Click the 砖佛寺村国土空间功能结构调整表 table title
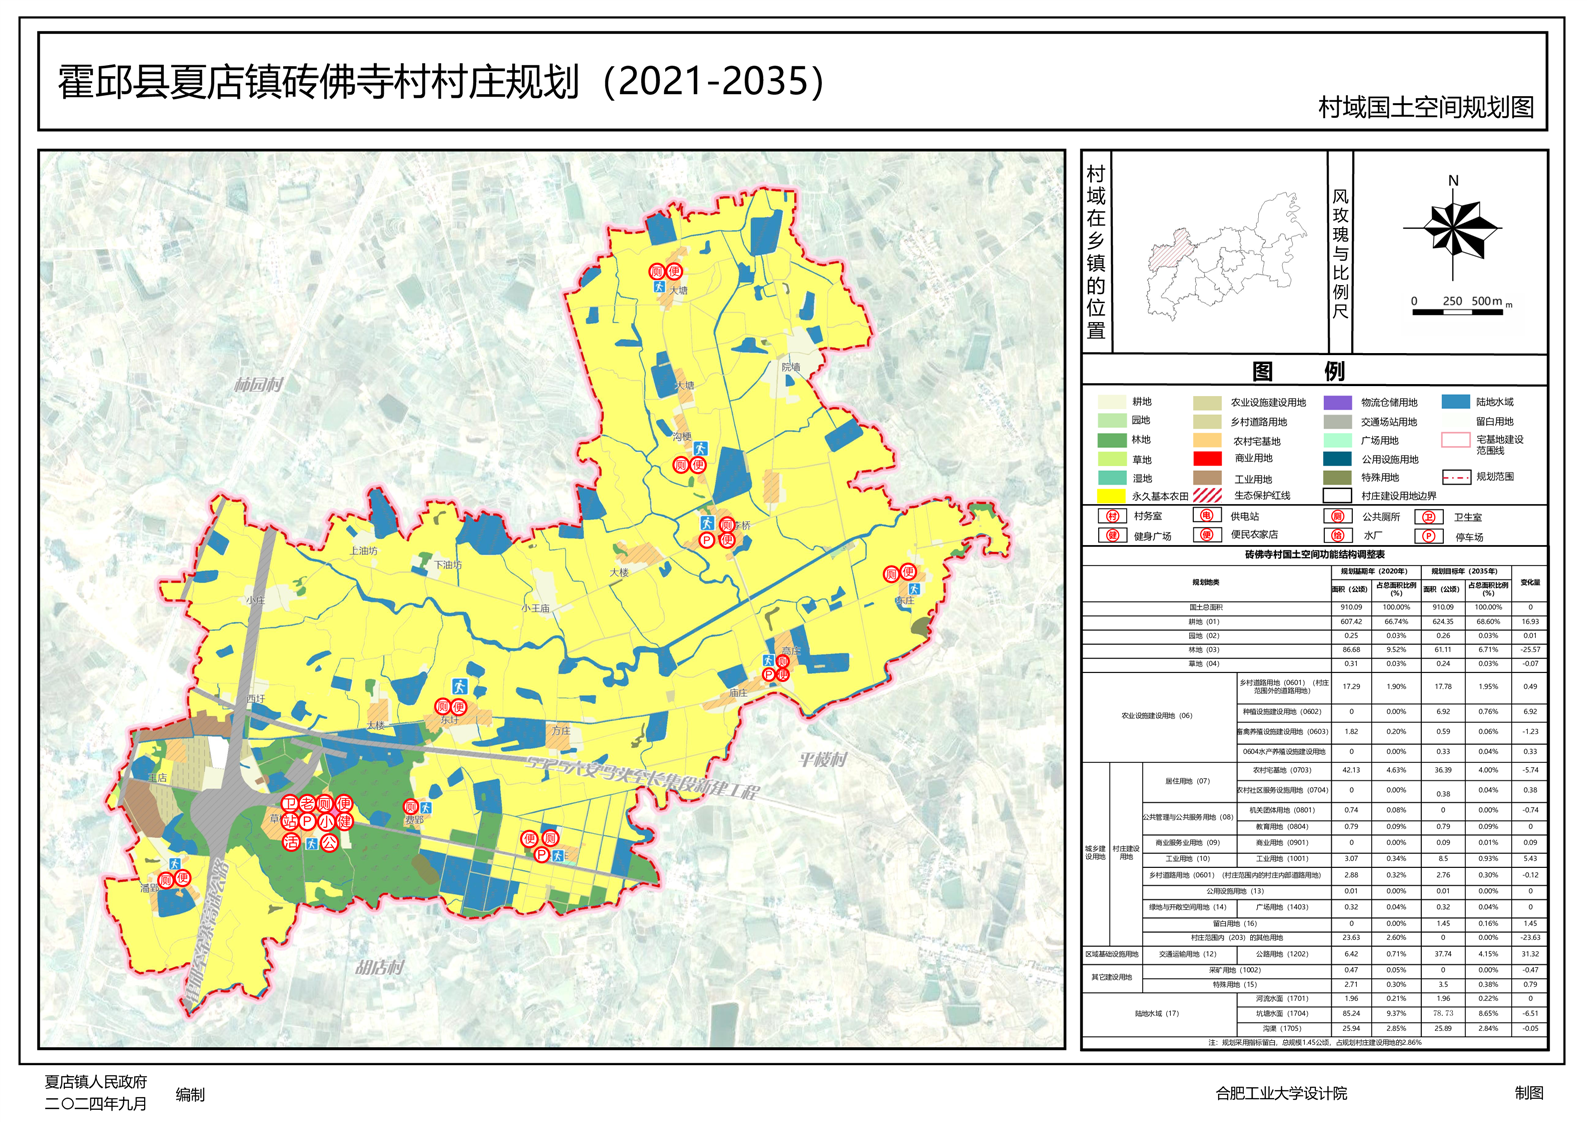This screenshot has height=1122, width=1587. (x=1314, y=554)
